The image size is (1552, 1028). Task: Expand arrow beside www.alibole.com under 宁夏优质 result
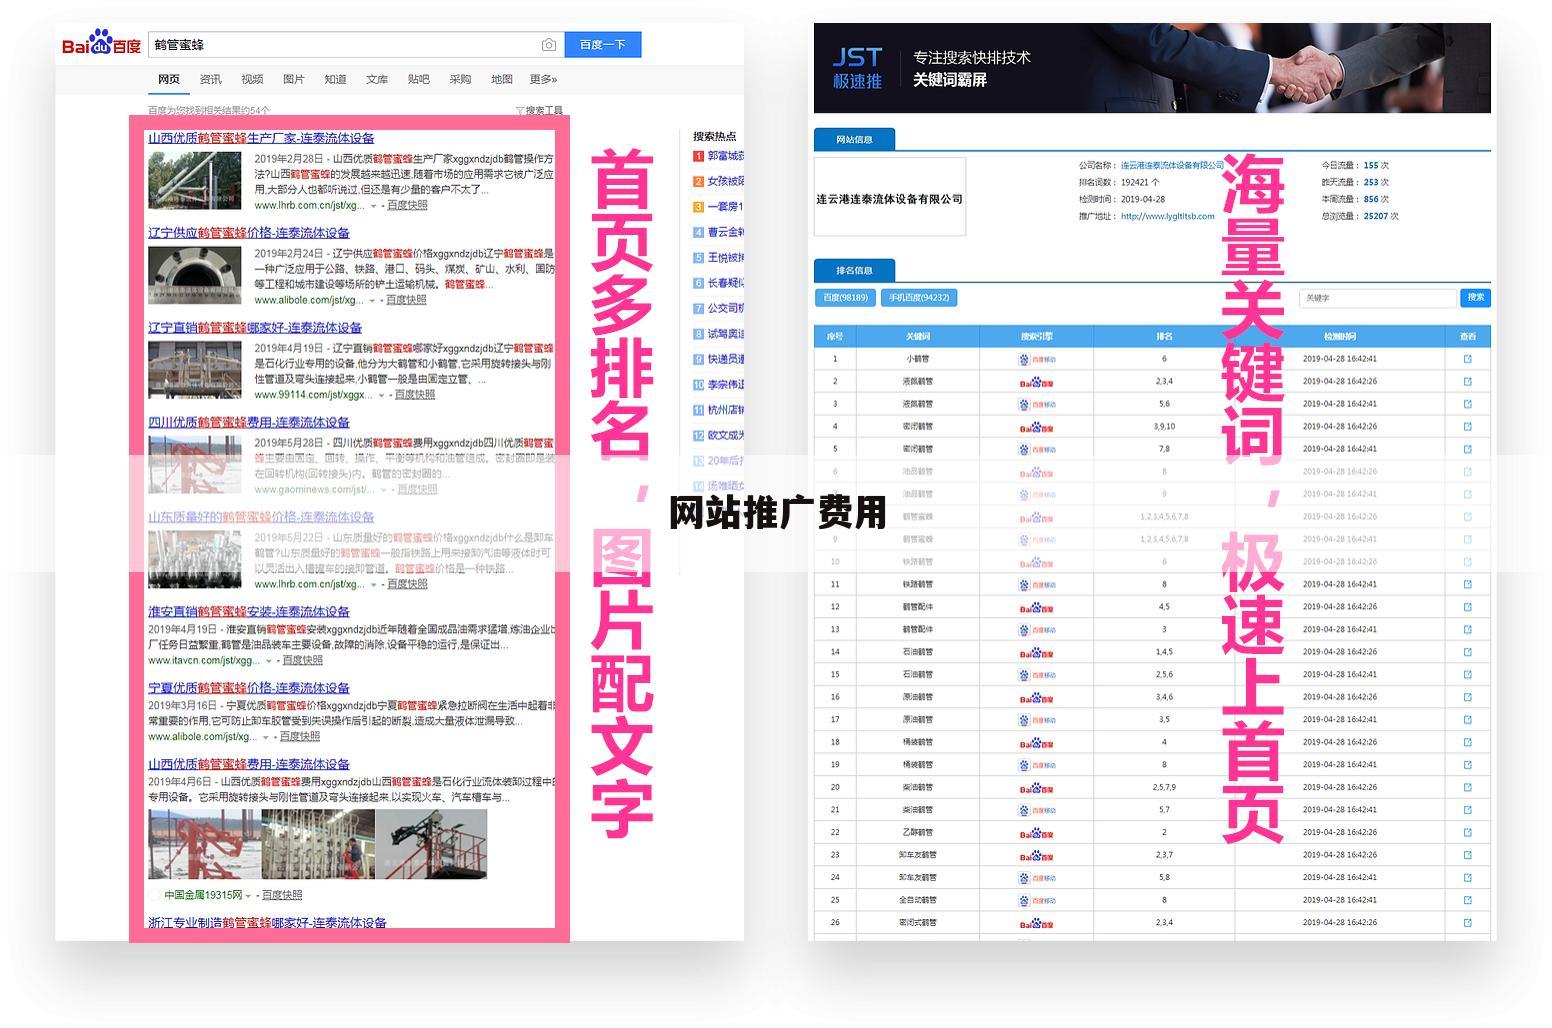coord(266,737)
